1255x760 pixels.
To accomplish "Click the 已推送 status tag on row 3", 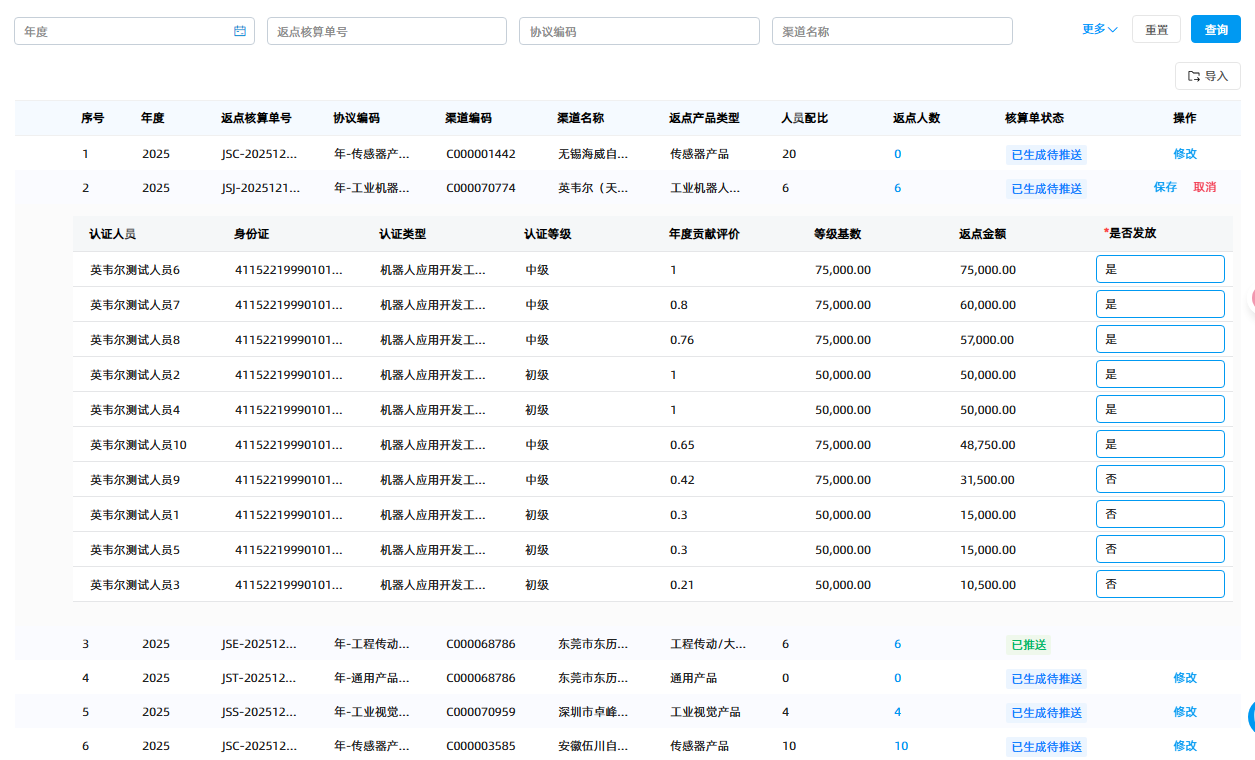I will click(x=1029, y=644).
